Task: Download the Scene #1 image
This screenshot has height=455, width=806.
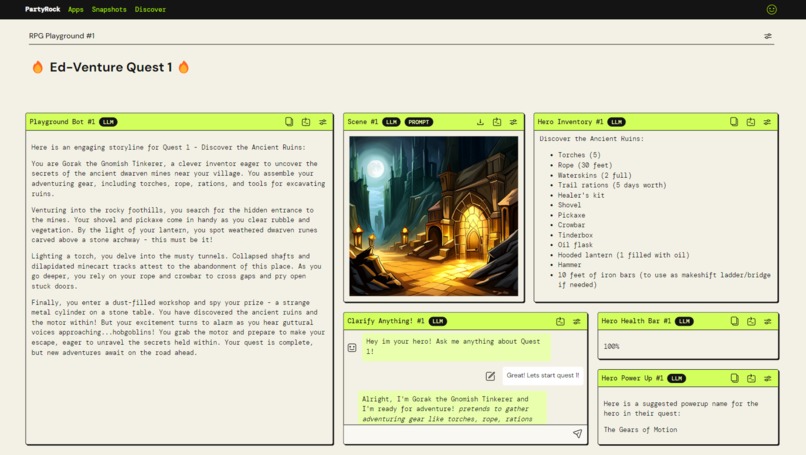Action: 480,122
